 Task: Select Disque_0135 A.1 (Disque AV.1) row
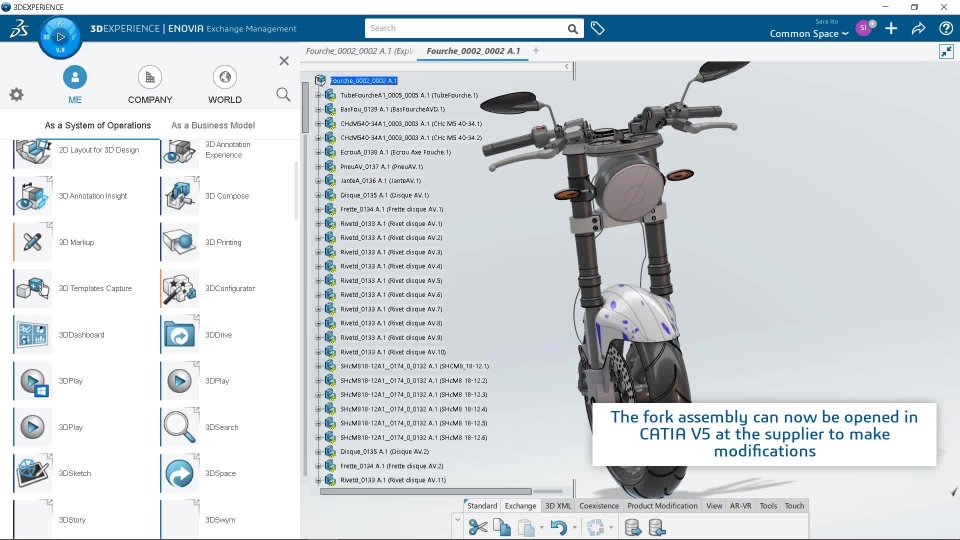[x=384, y=195]
